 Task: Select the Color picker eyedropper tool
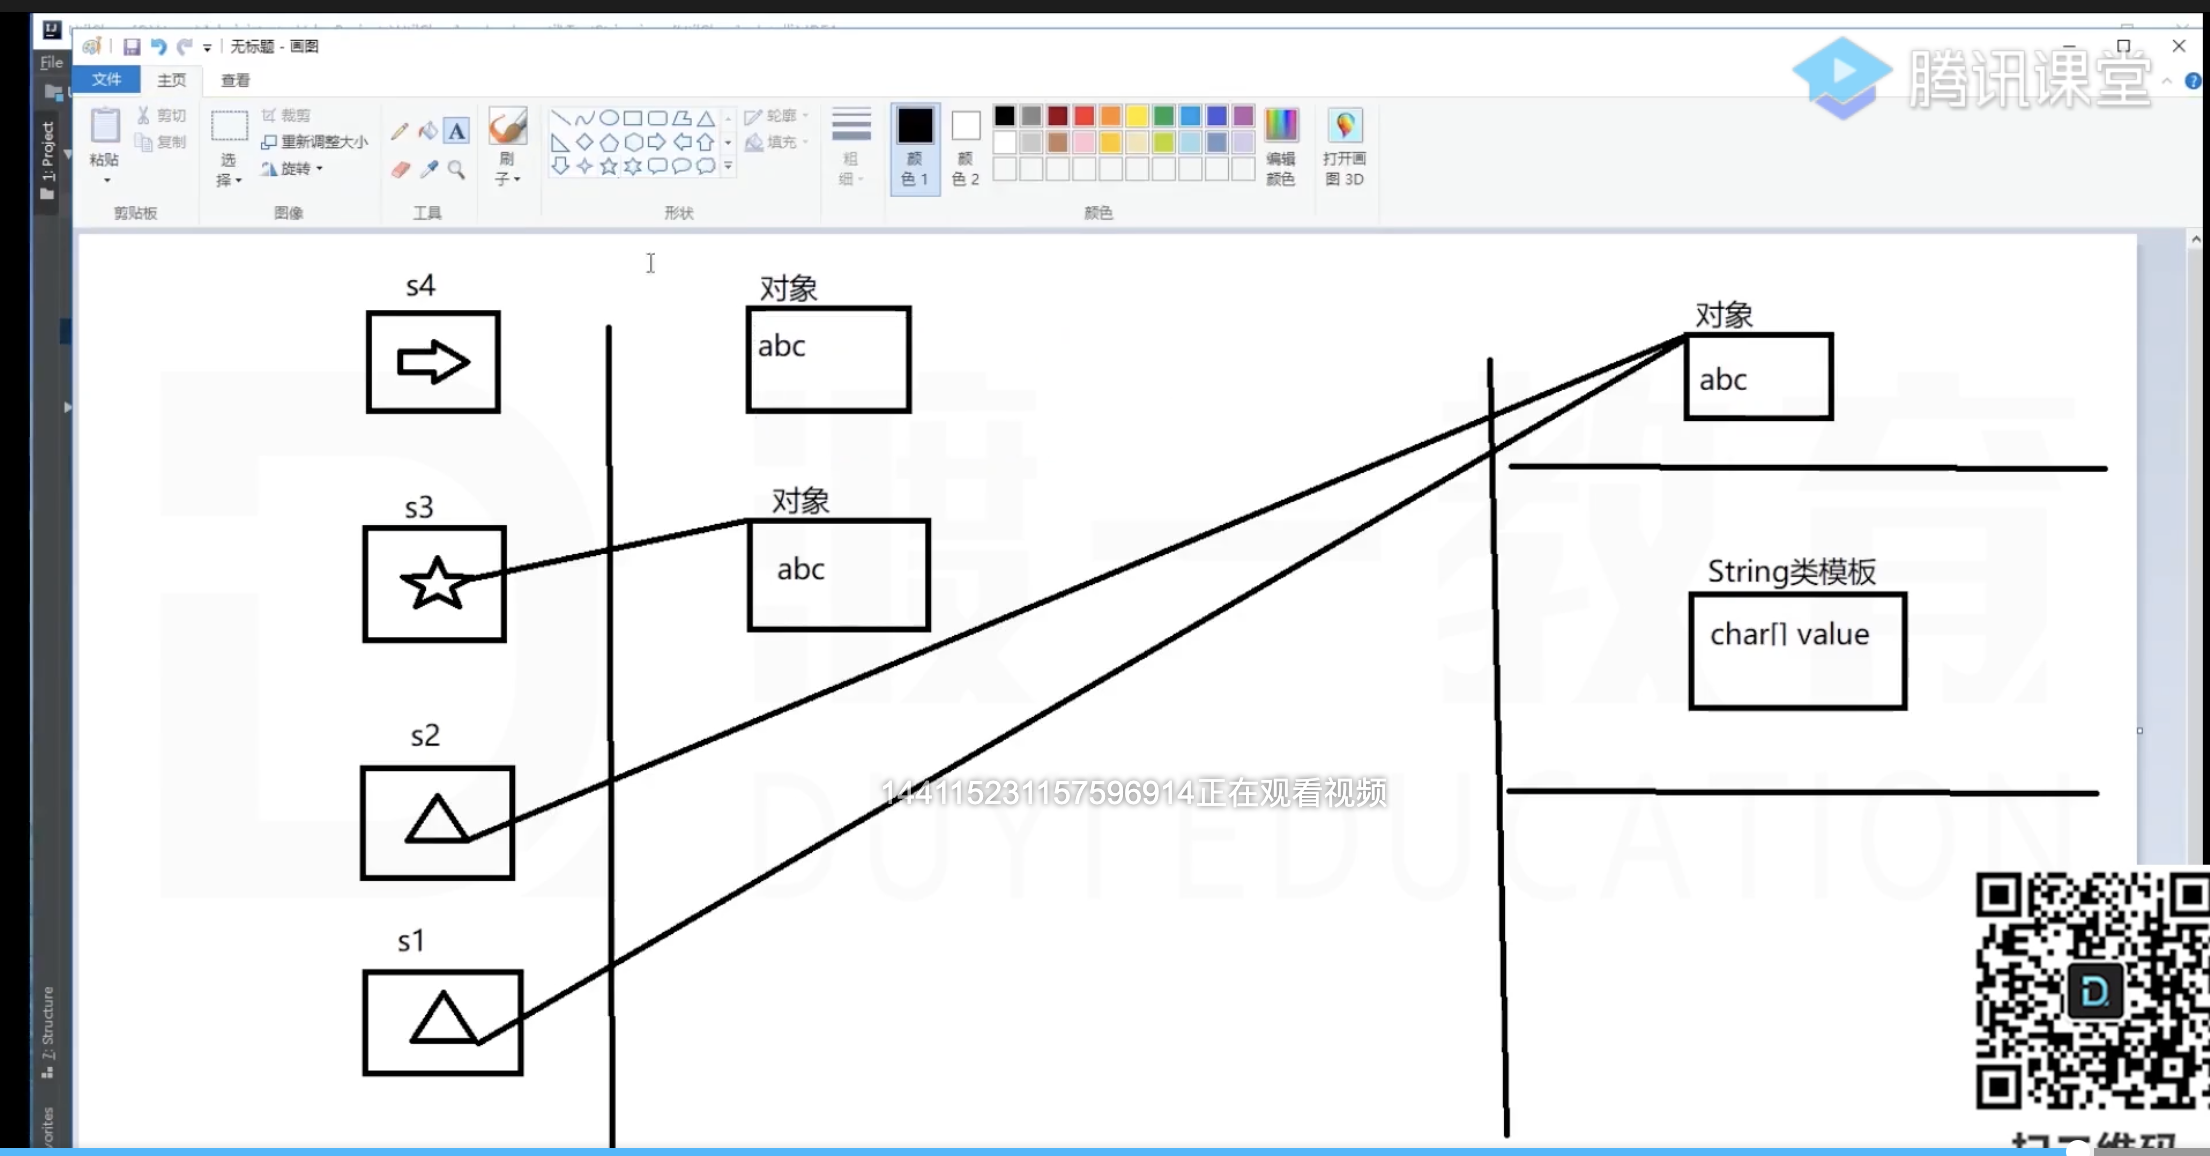(x=429, y=170)
